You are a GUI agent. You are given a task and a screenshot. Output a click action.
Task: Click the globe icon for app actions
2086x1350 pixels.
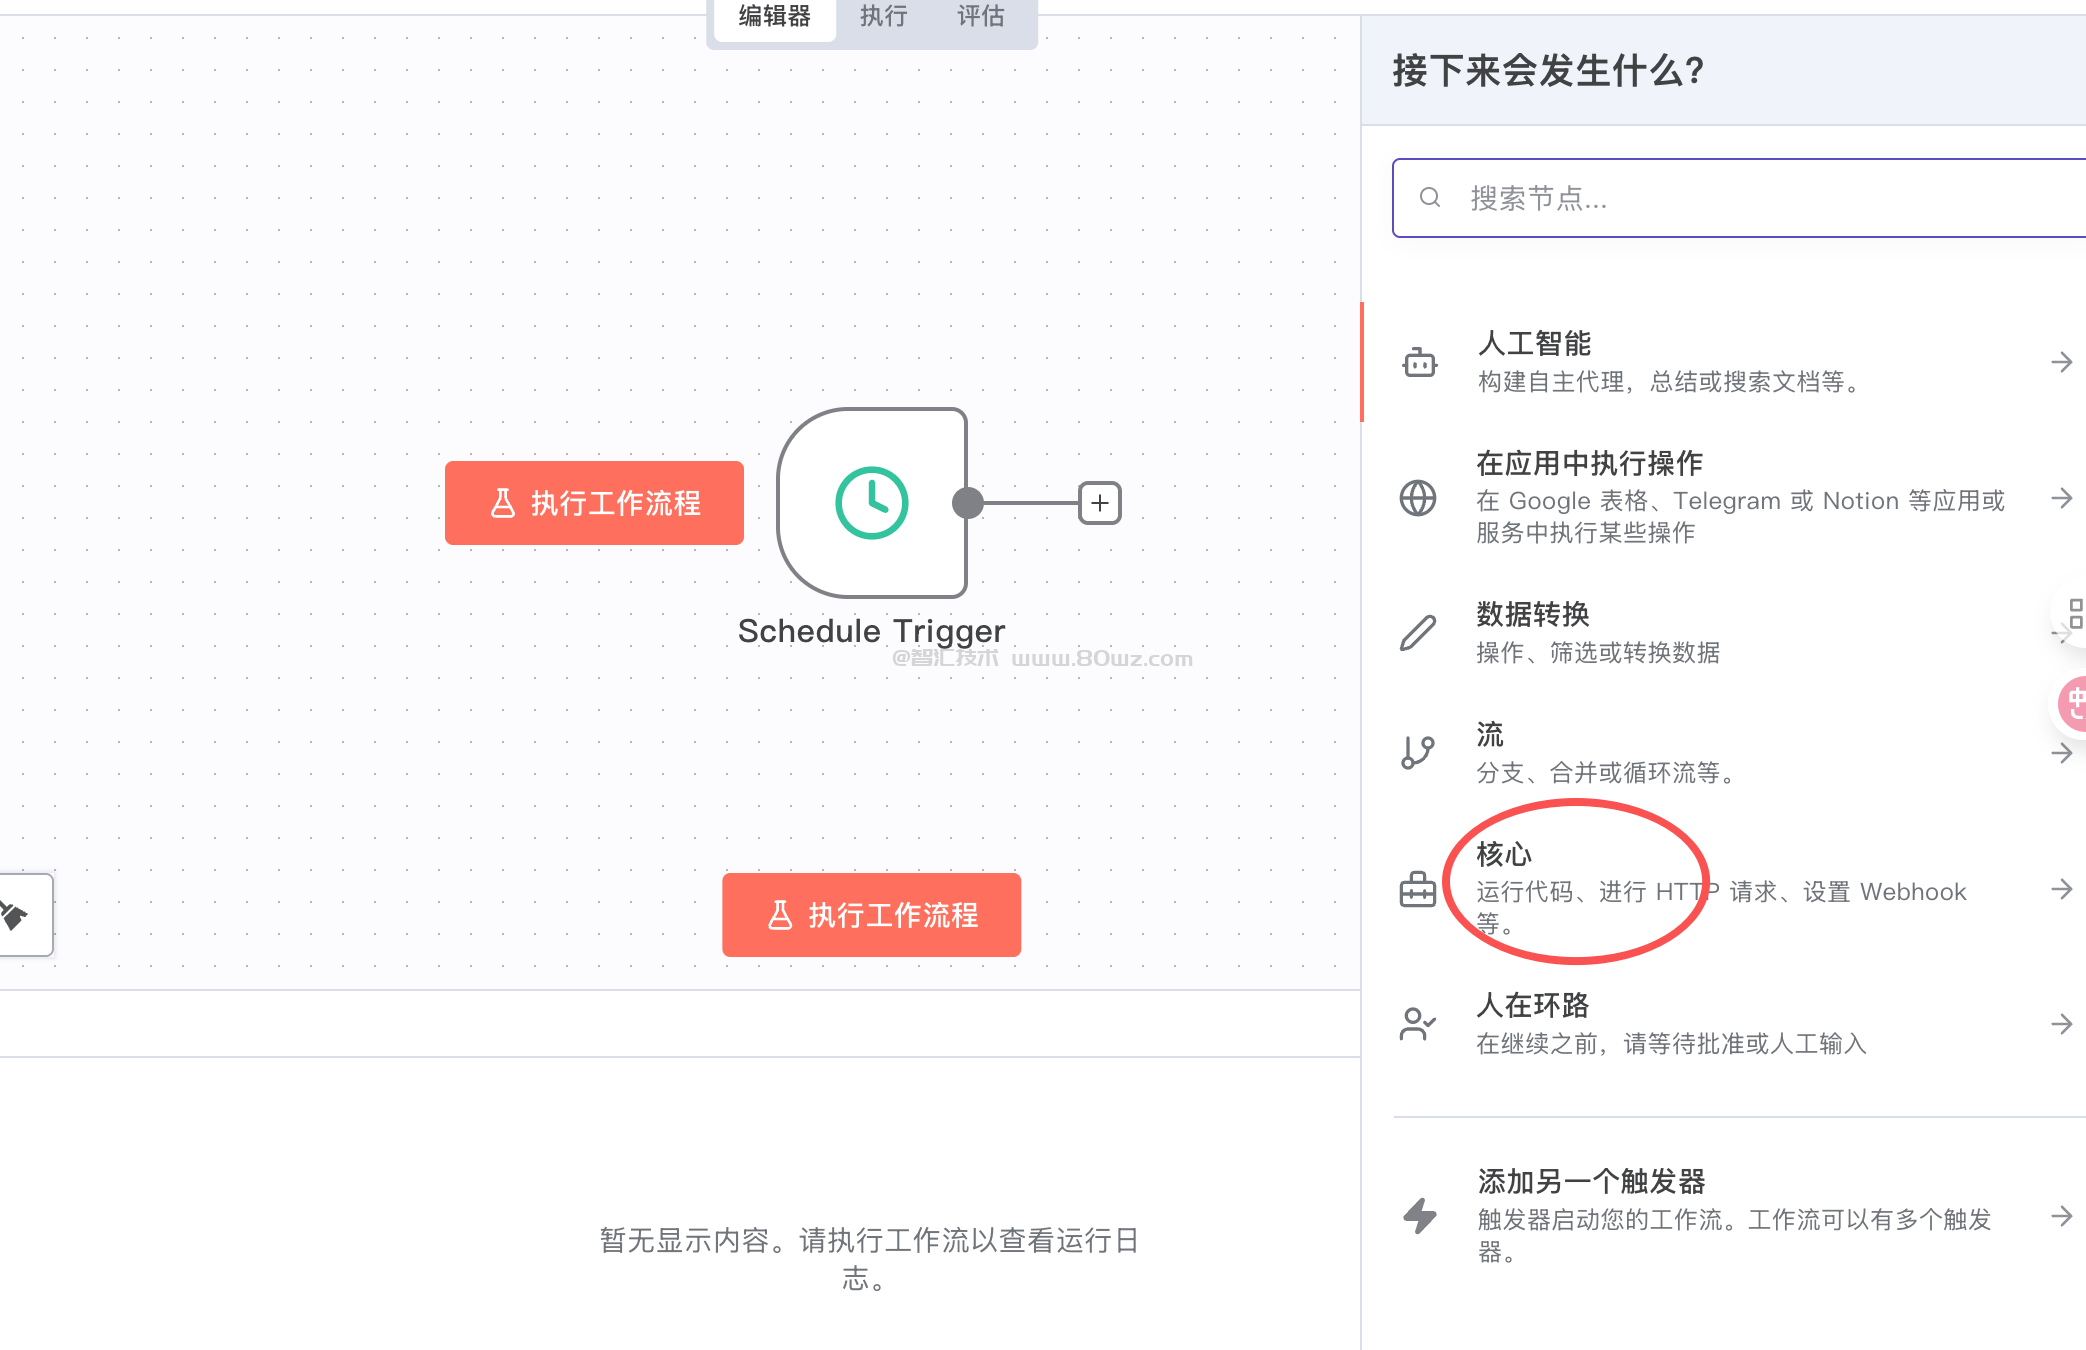(x=1418, y=498)
